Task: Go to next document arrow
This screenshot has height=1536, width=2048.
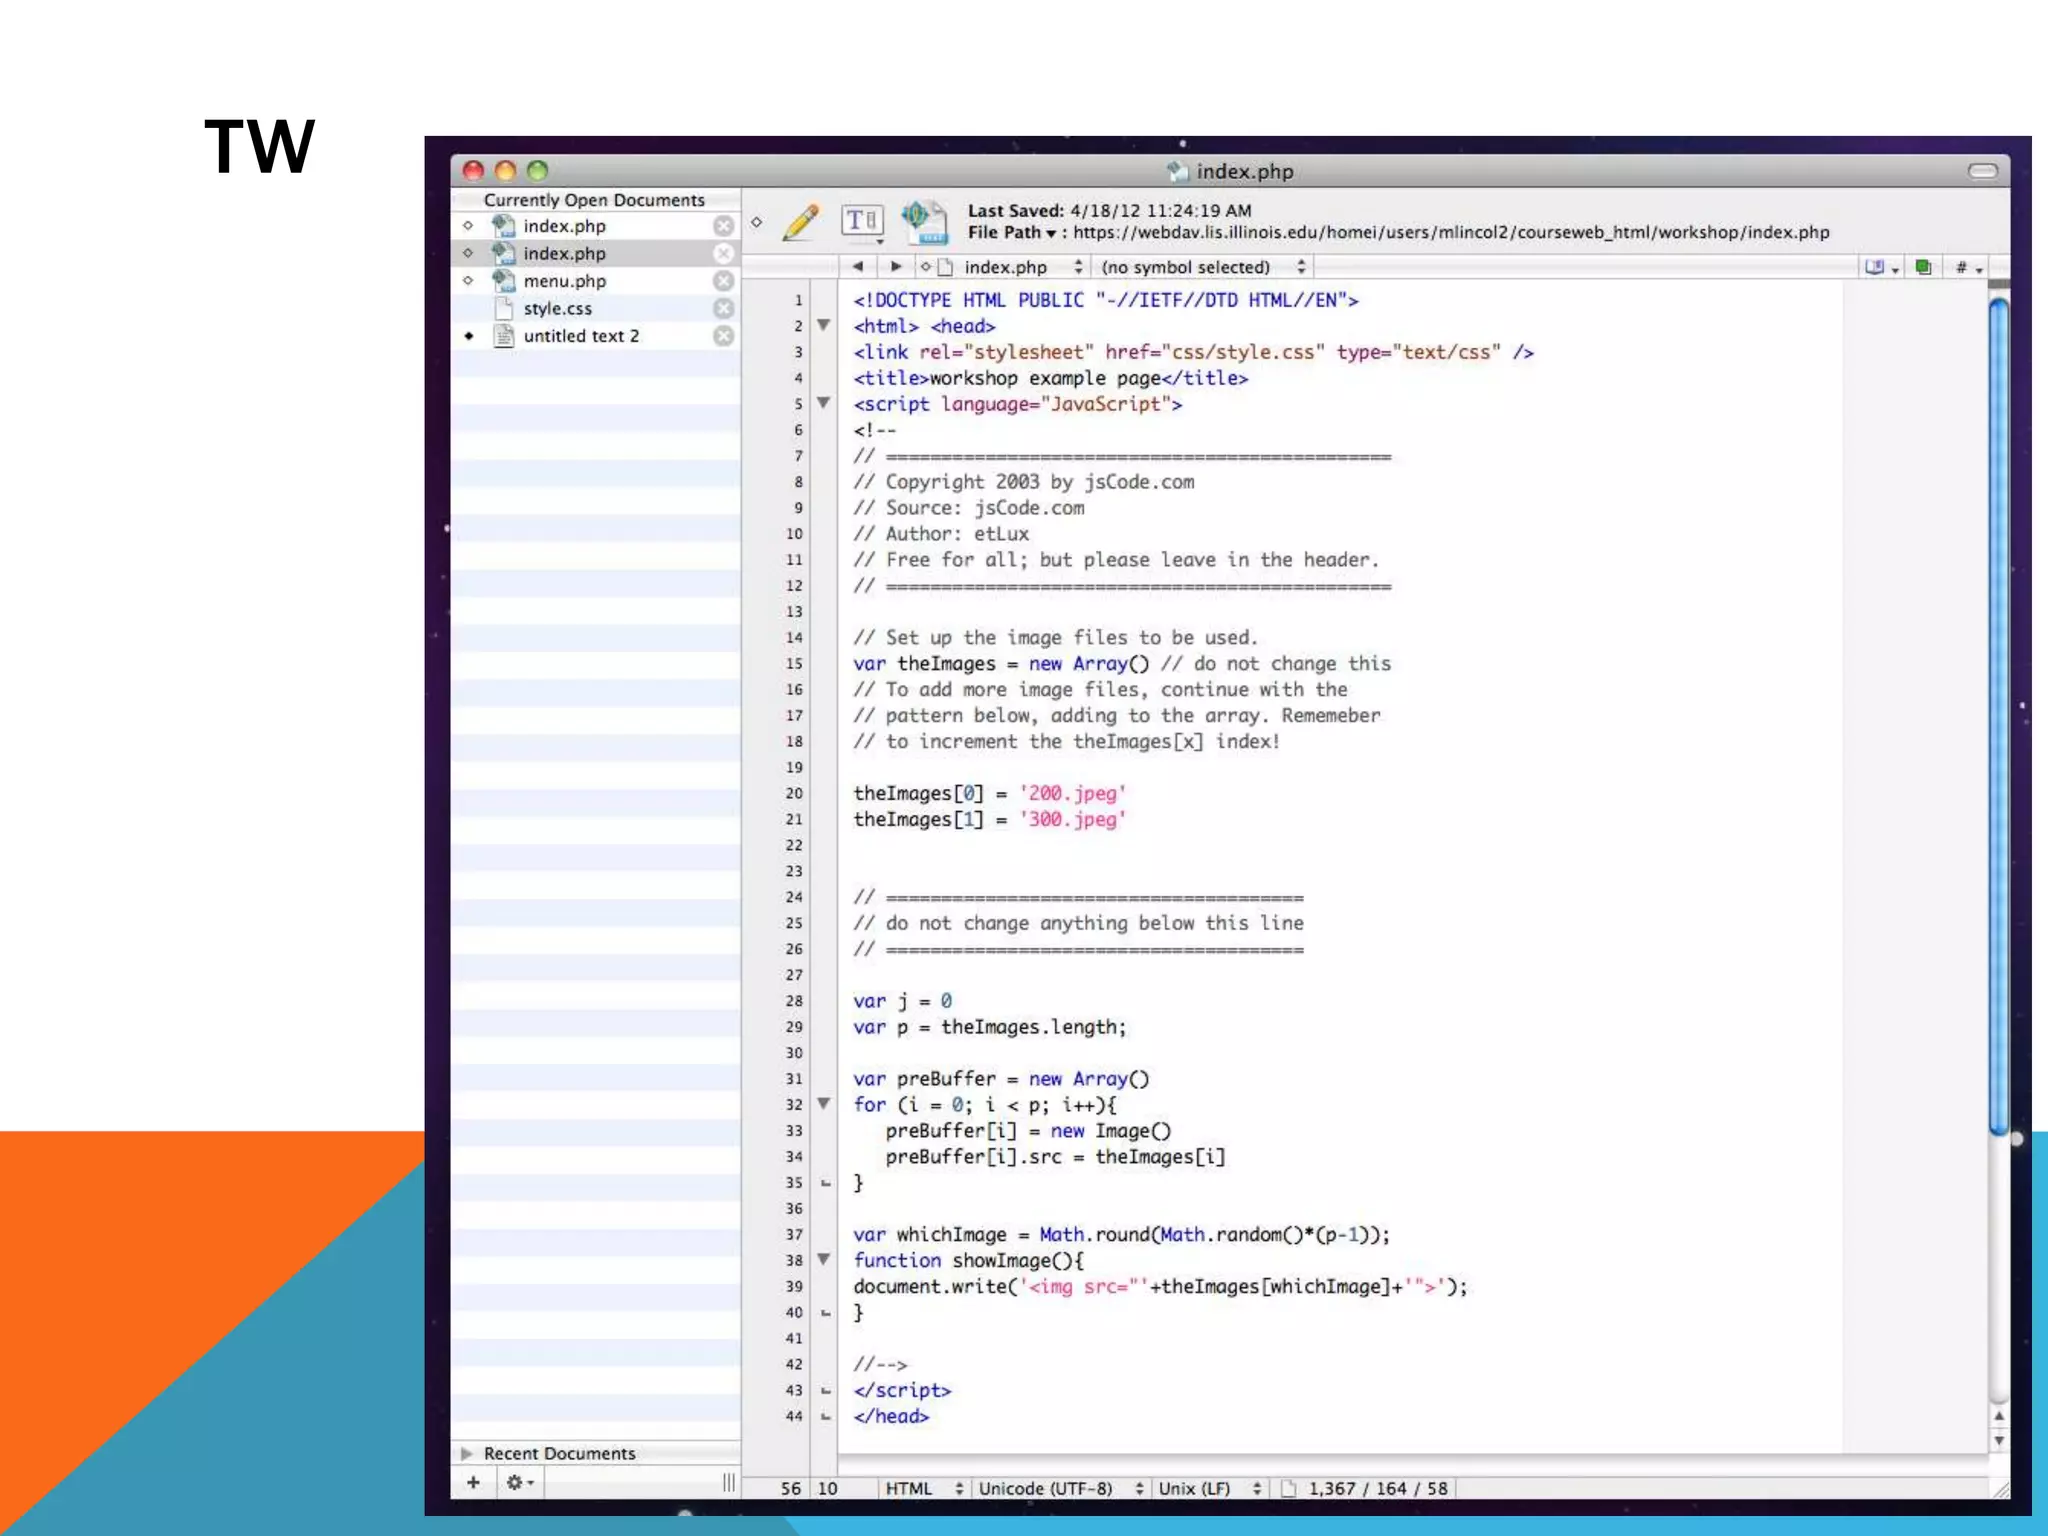Action: 896,267
